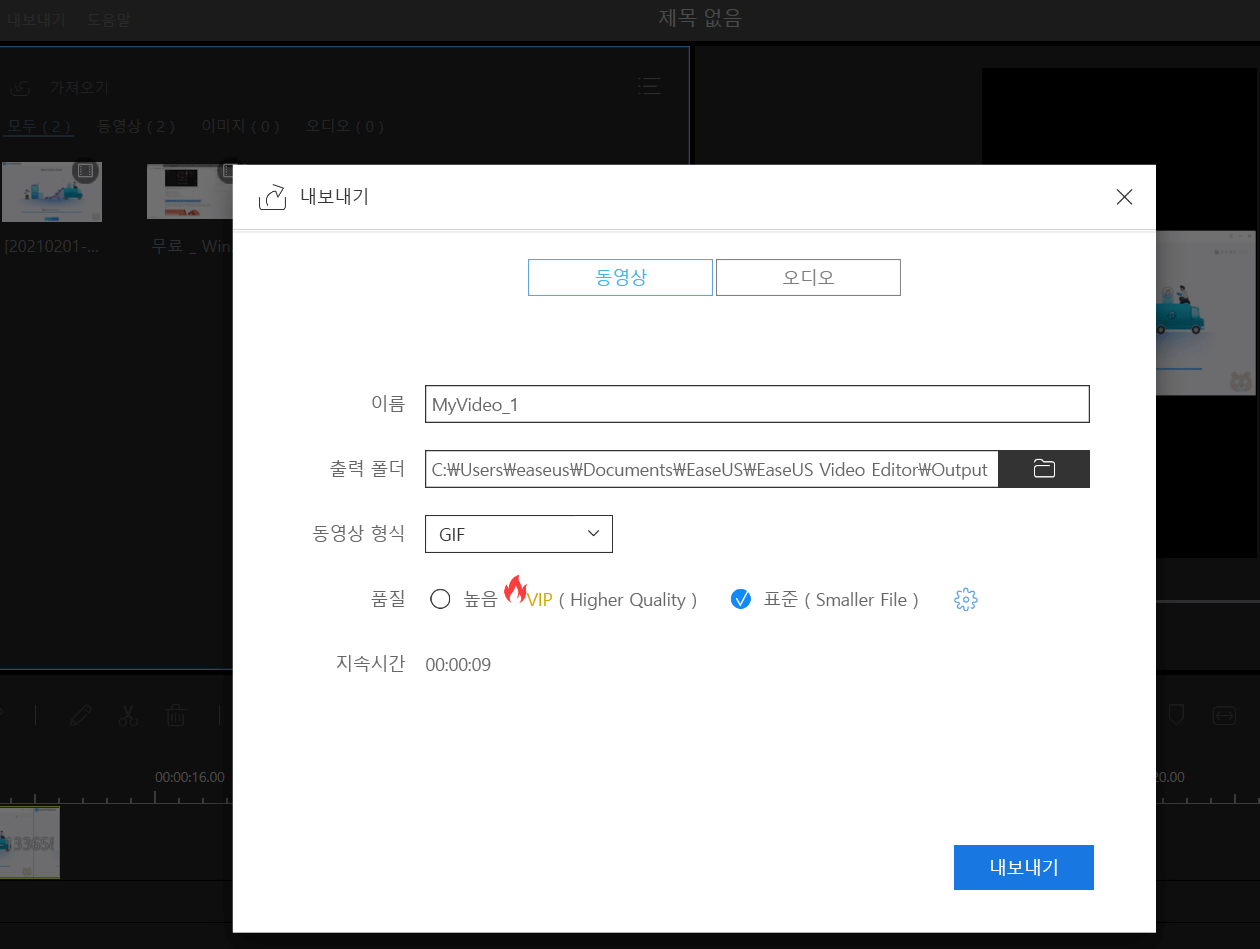The image size is (1260, 949).
Task: Switch to the 이미지 ( 0 ) category
Action: (240, 126)
